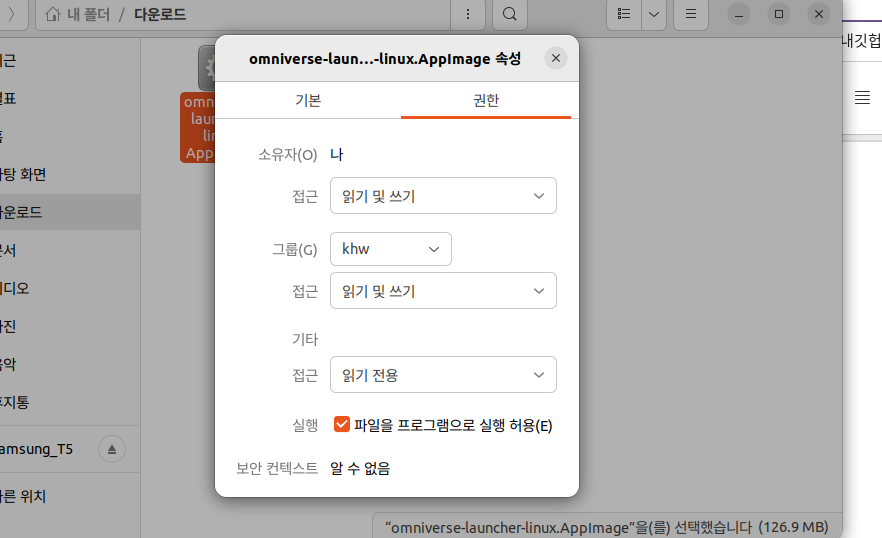Open Samsung_T5 in the sidebar

point(37,449)
